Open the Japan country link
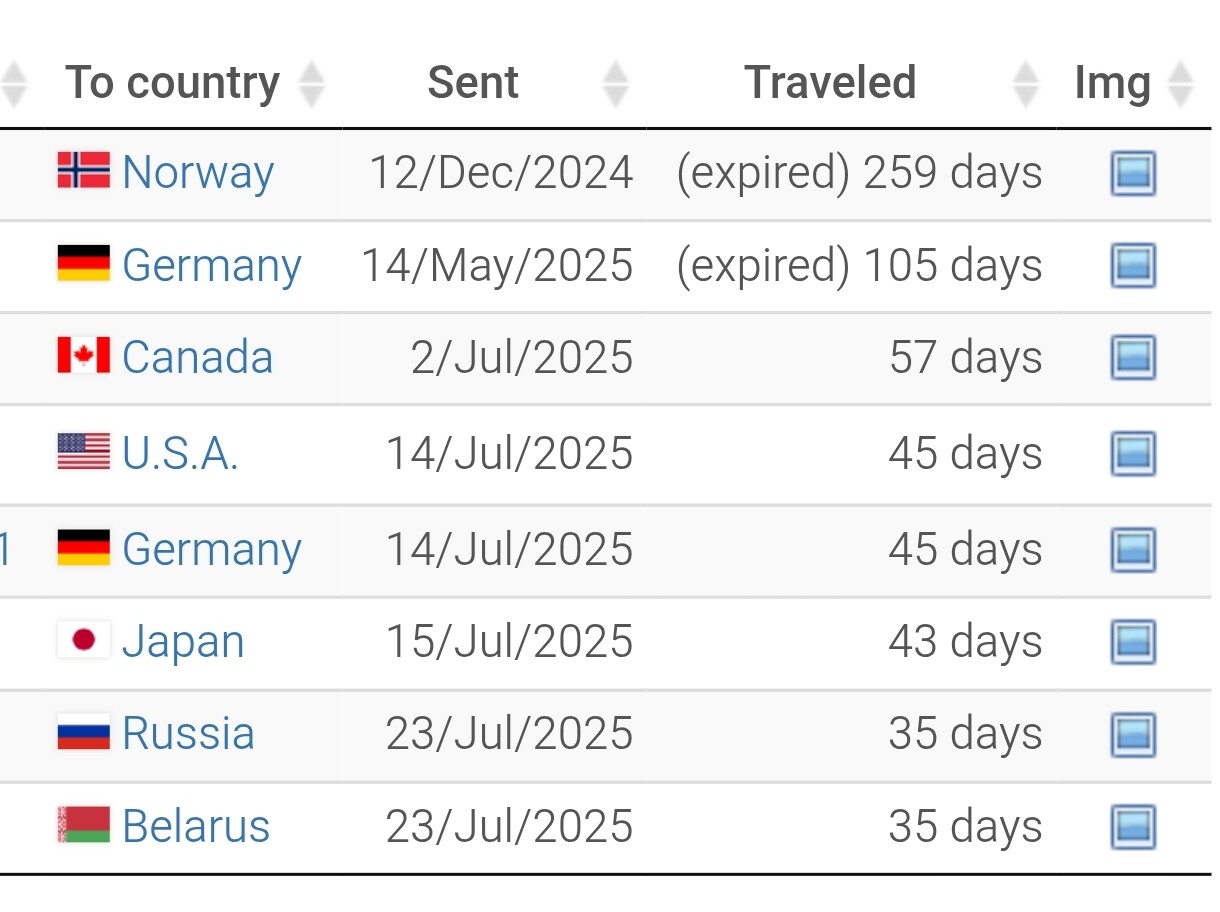Viewport: 1220px width, 912px height. click(183, 642)
